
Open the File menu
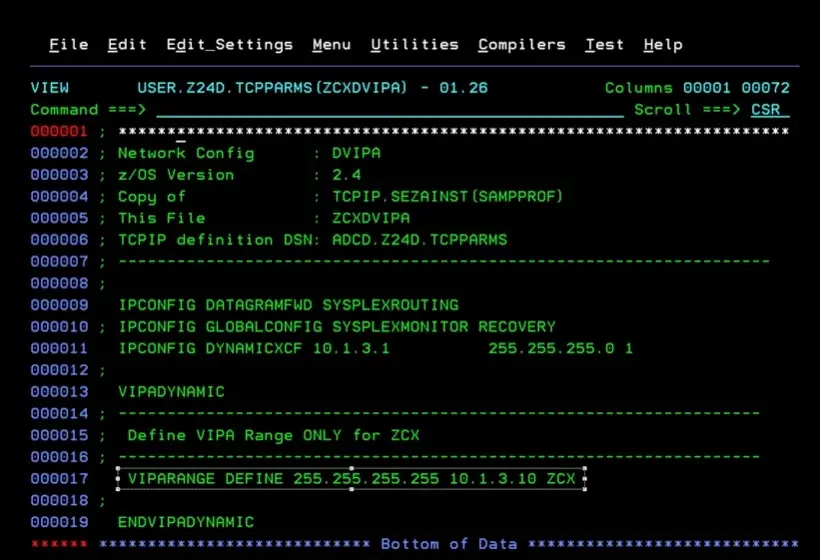click(69, 45)
